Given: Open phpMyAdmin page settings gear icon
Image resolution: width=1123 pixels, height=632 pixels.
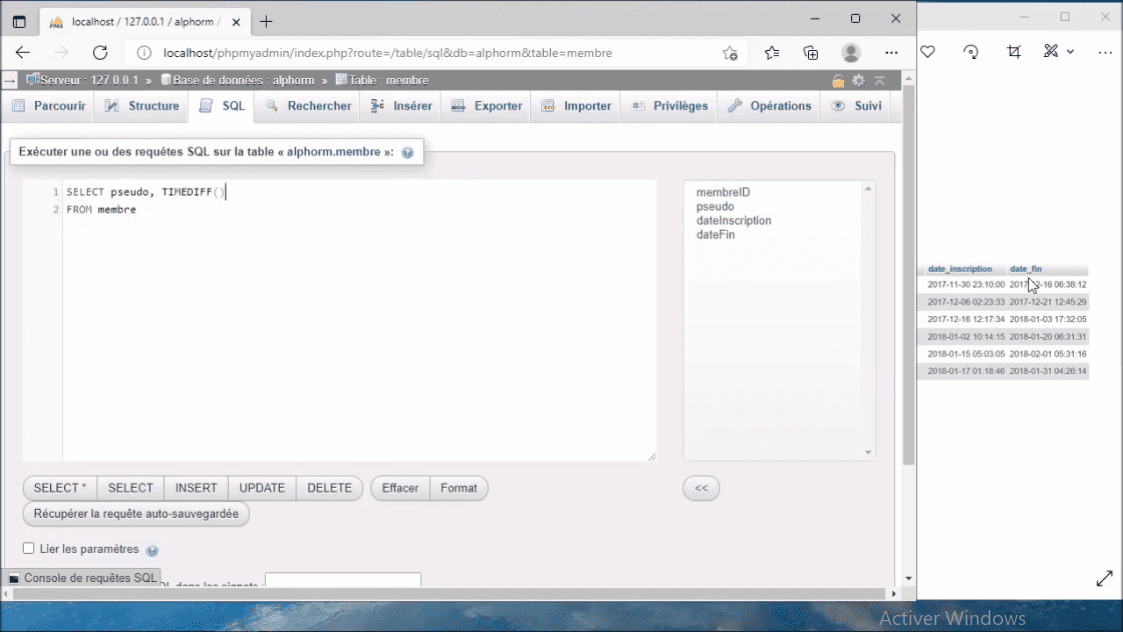Looking at the screenshot, I should point(859,80).
